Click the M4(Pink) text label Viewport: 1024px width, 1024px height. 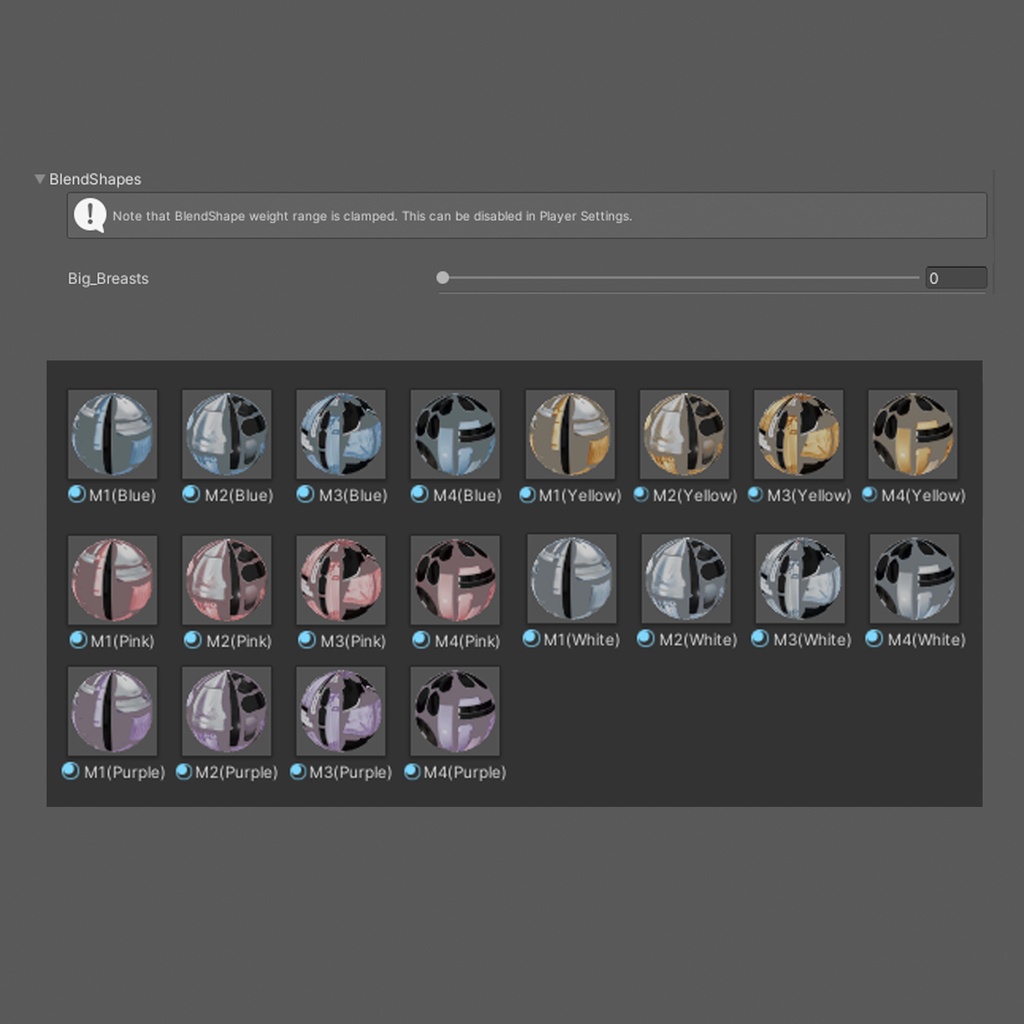pyautogui.click(x=467, y=641)
